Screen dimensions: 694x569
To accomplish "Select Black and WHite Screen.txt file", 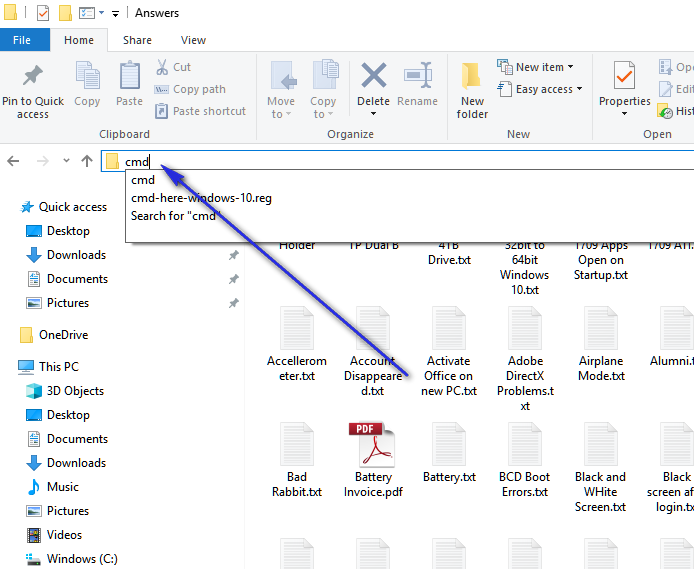I will pyautogui.click(x=600, y=467).
